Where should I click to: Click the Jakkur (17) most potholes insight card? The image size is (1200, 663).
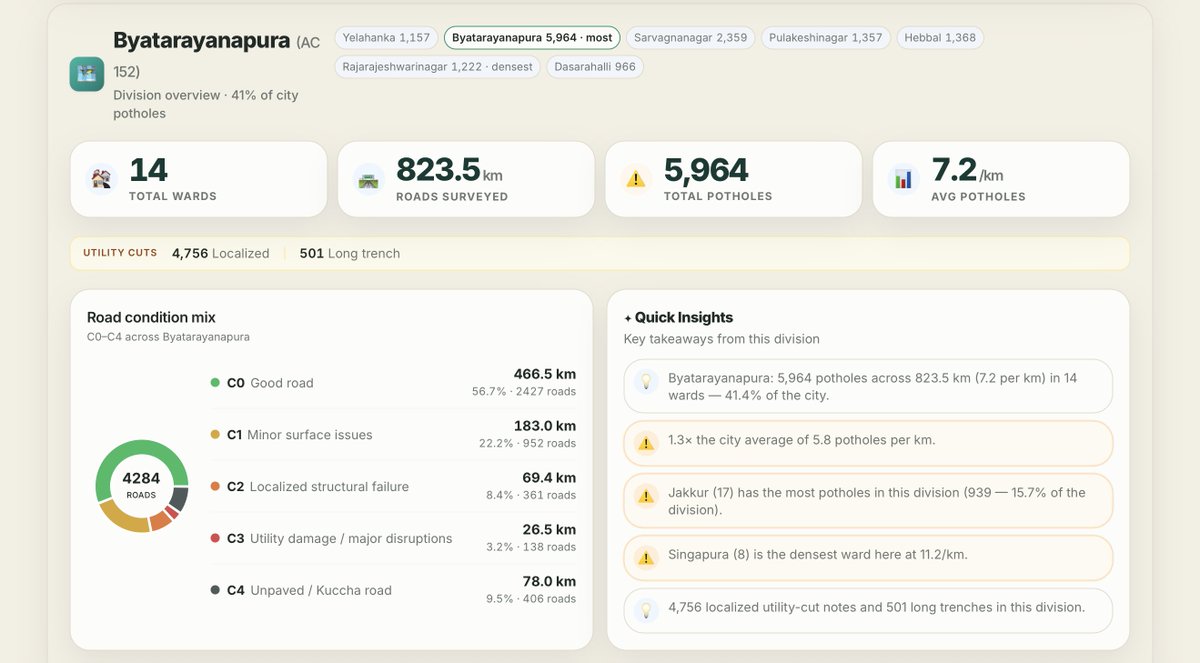coord(868,500)
